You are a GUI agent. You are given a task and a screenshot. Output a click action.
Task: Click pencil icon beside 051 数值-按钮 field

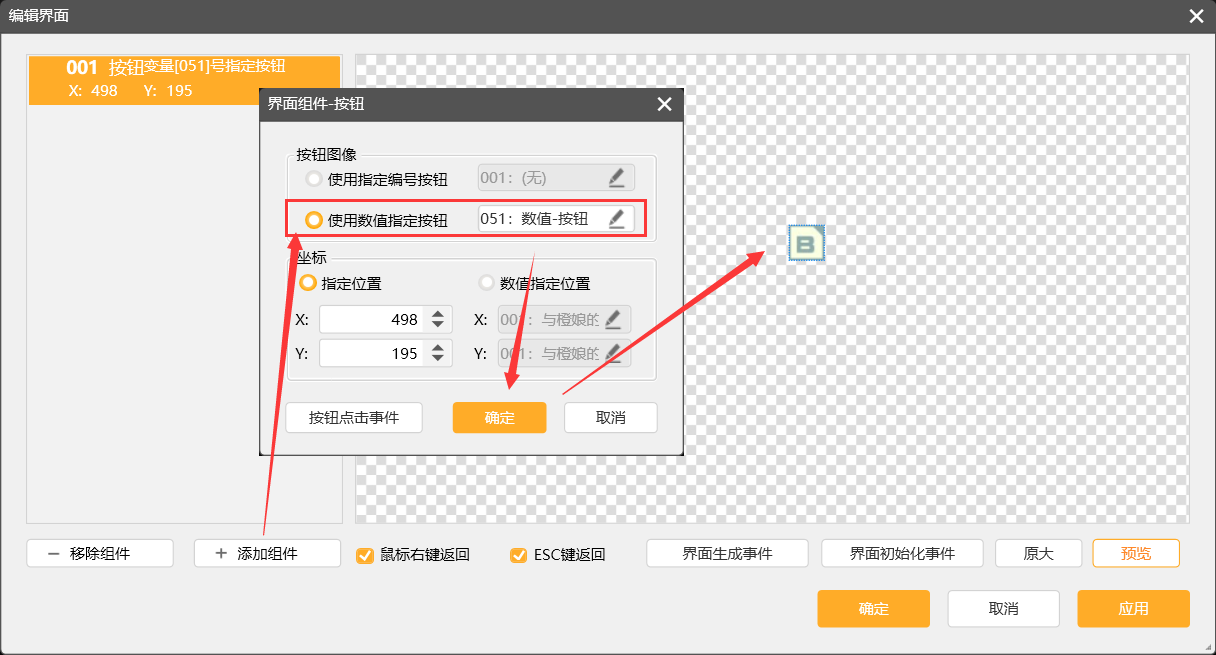tap(617, 219)
